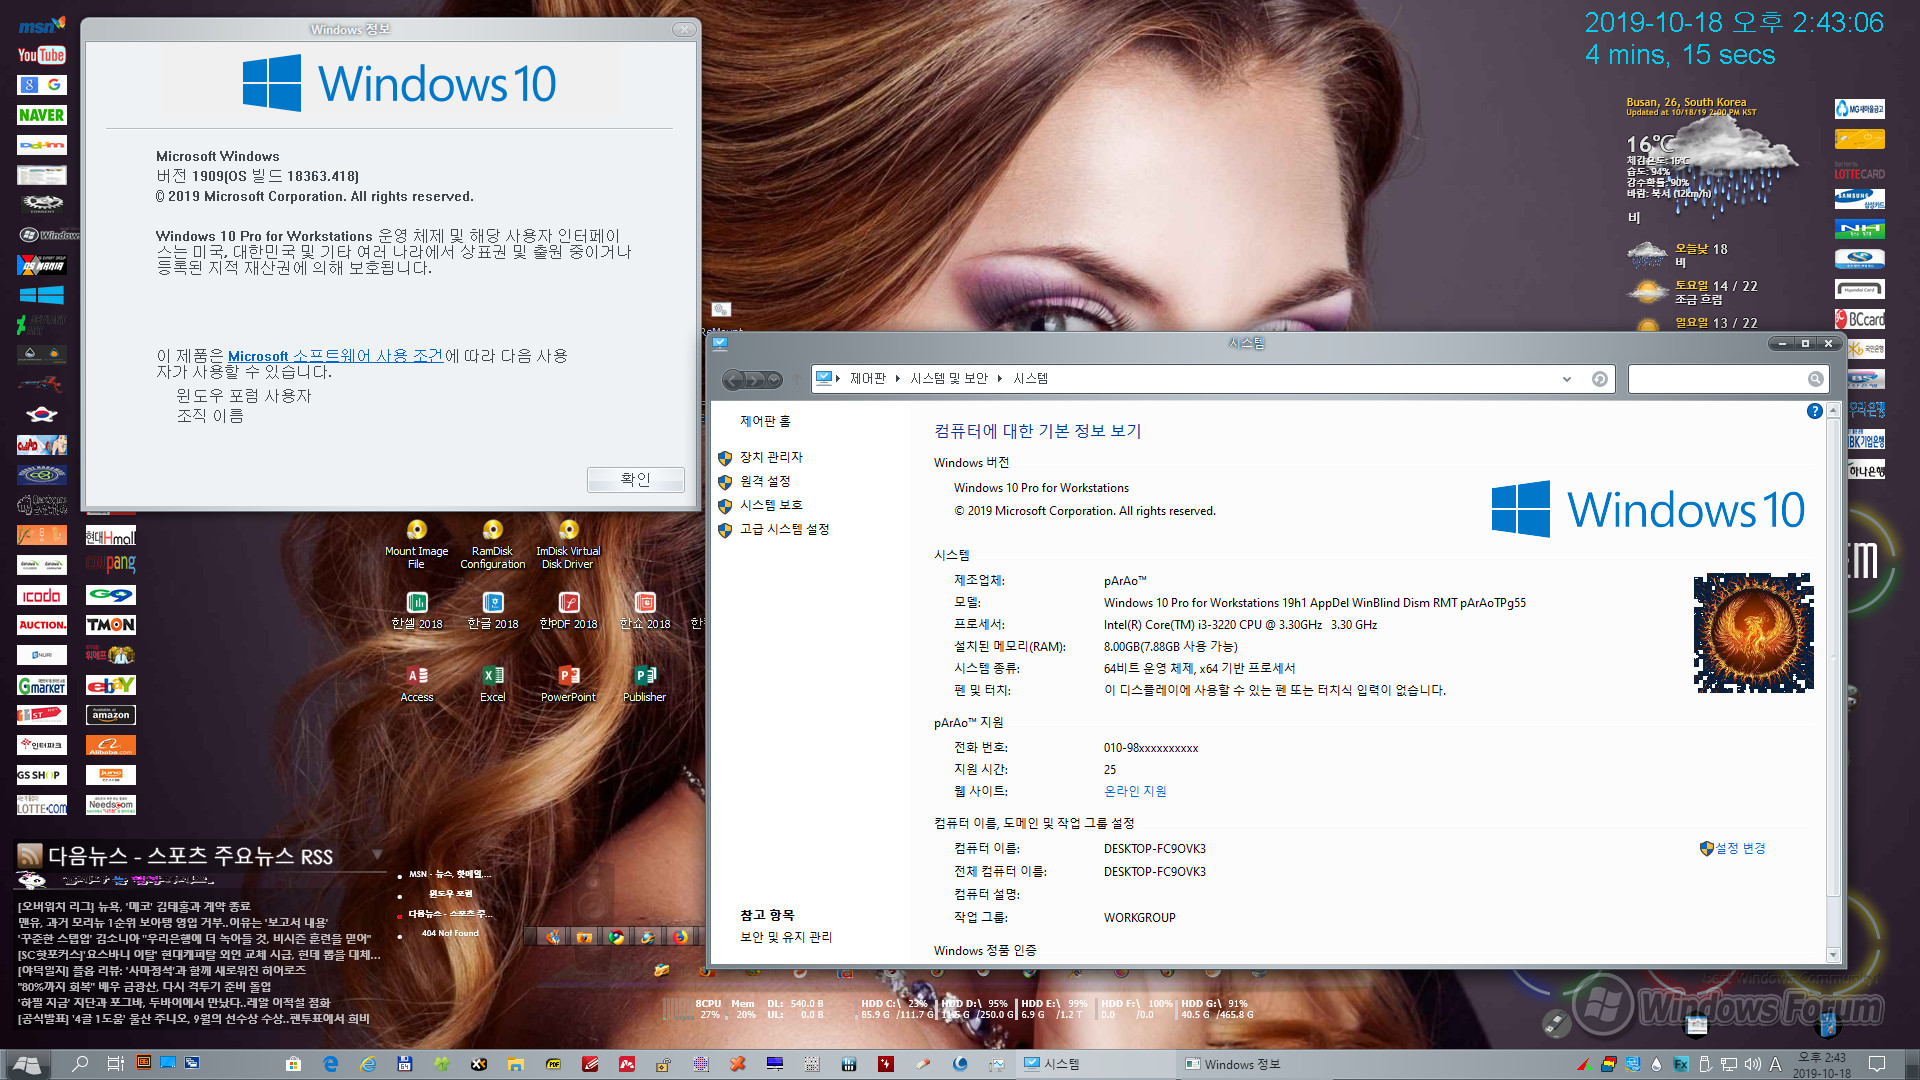
Task: Open Microsoft Edge from the taskbar
Action: point(330,1064)
